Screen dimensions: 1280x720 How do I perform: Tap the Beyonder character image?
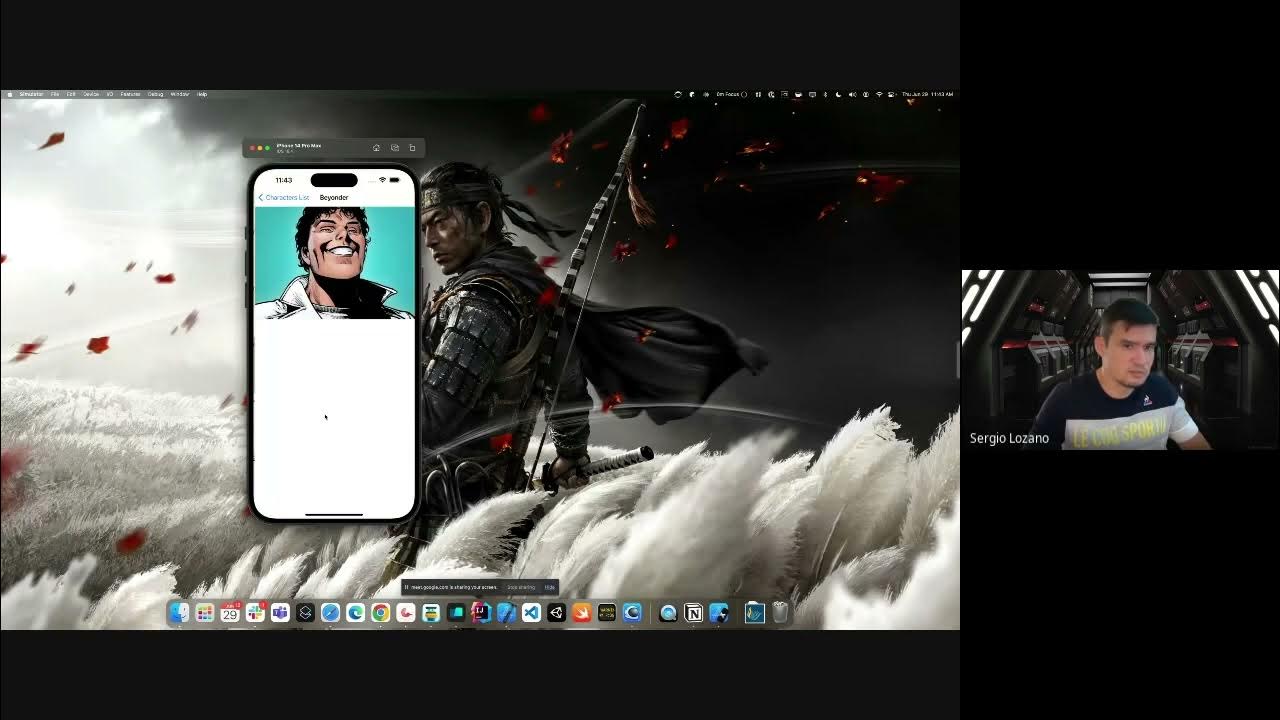tap(334, 262)
